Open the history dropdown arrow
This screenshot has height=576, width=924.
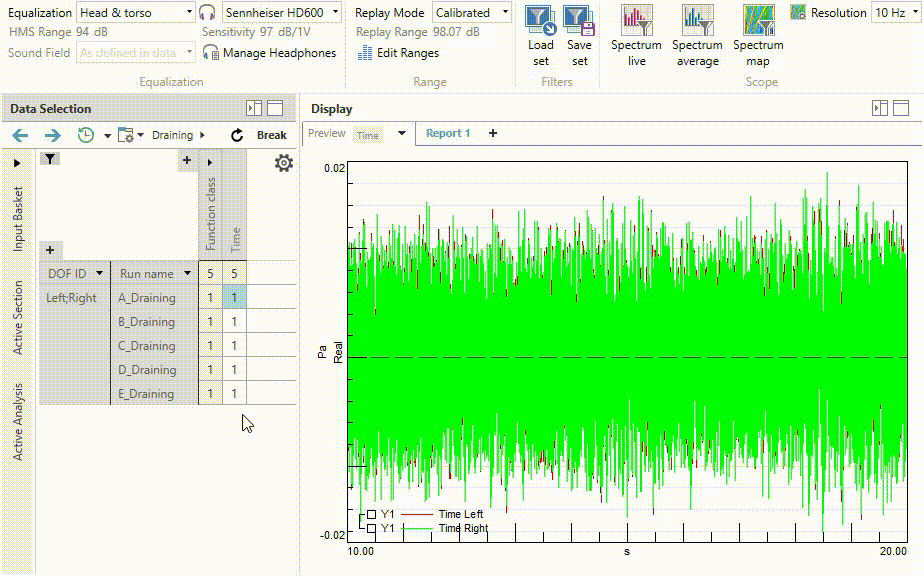pos(107,136)
